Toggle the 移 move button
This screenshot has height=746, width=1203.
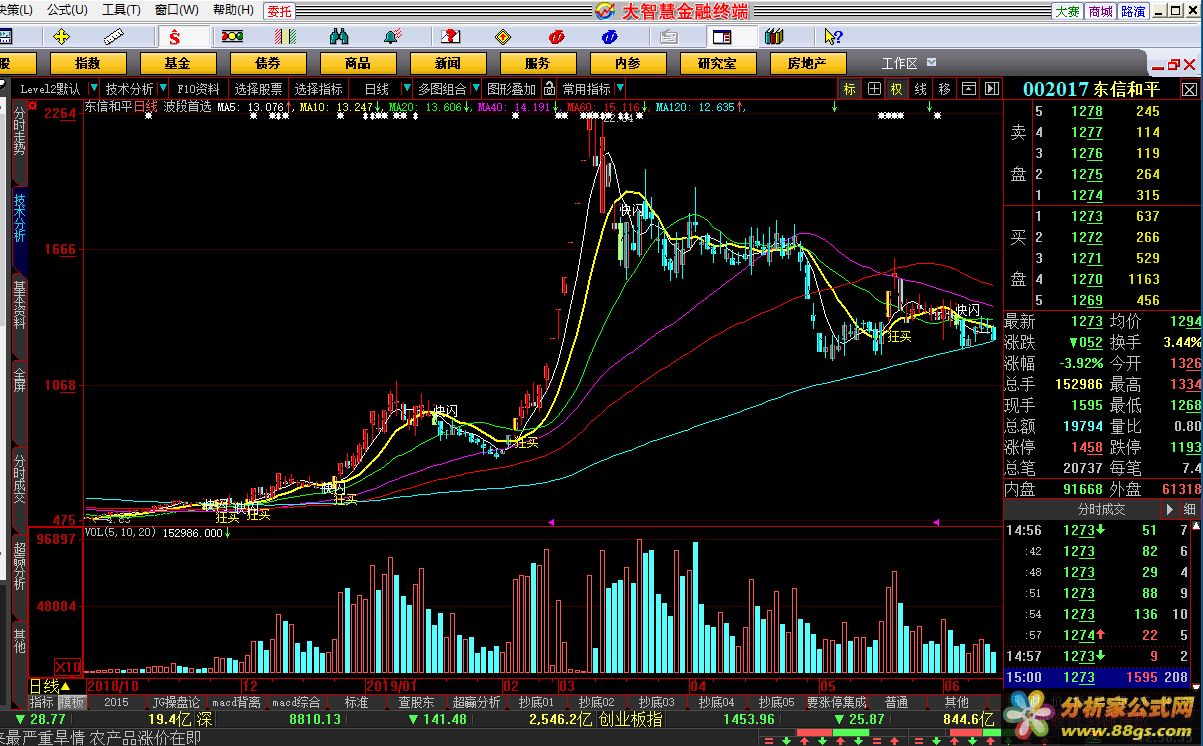click(x=944, y=89)
